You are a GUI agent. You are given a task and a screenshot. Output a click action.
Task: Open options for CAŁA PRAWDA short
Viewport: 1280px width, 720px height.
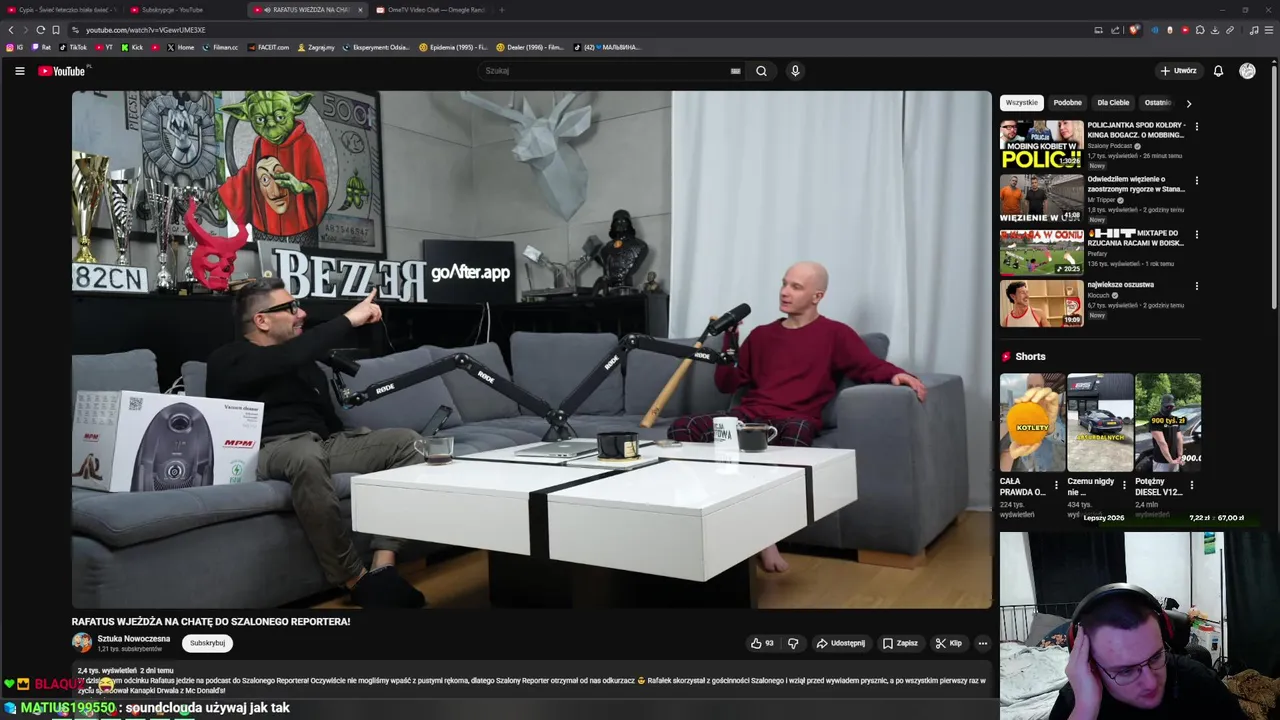point(1056,485)
